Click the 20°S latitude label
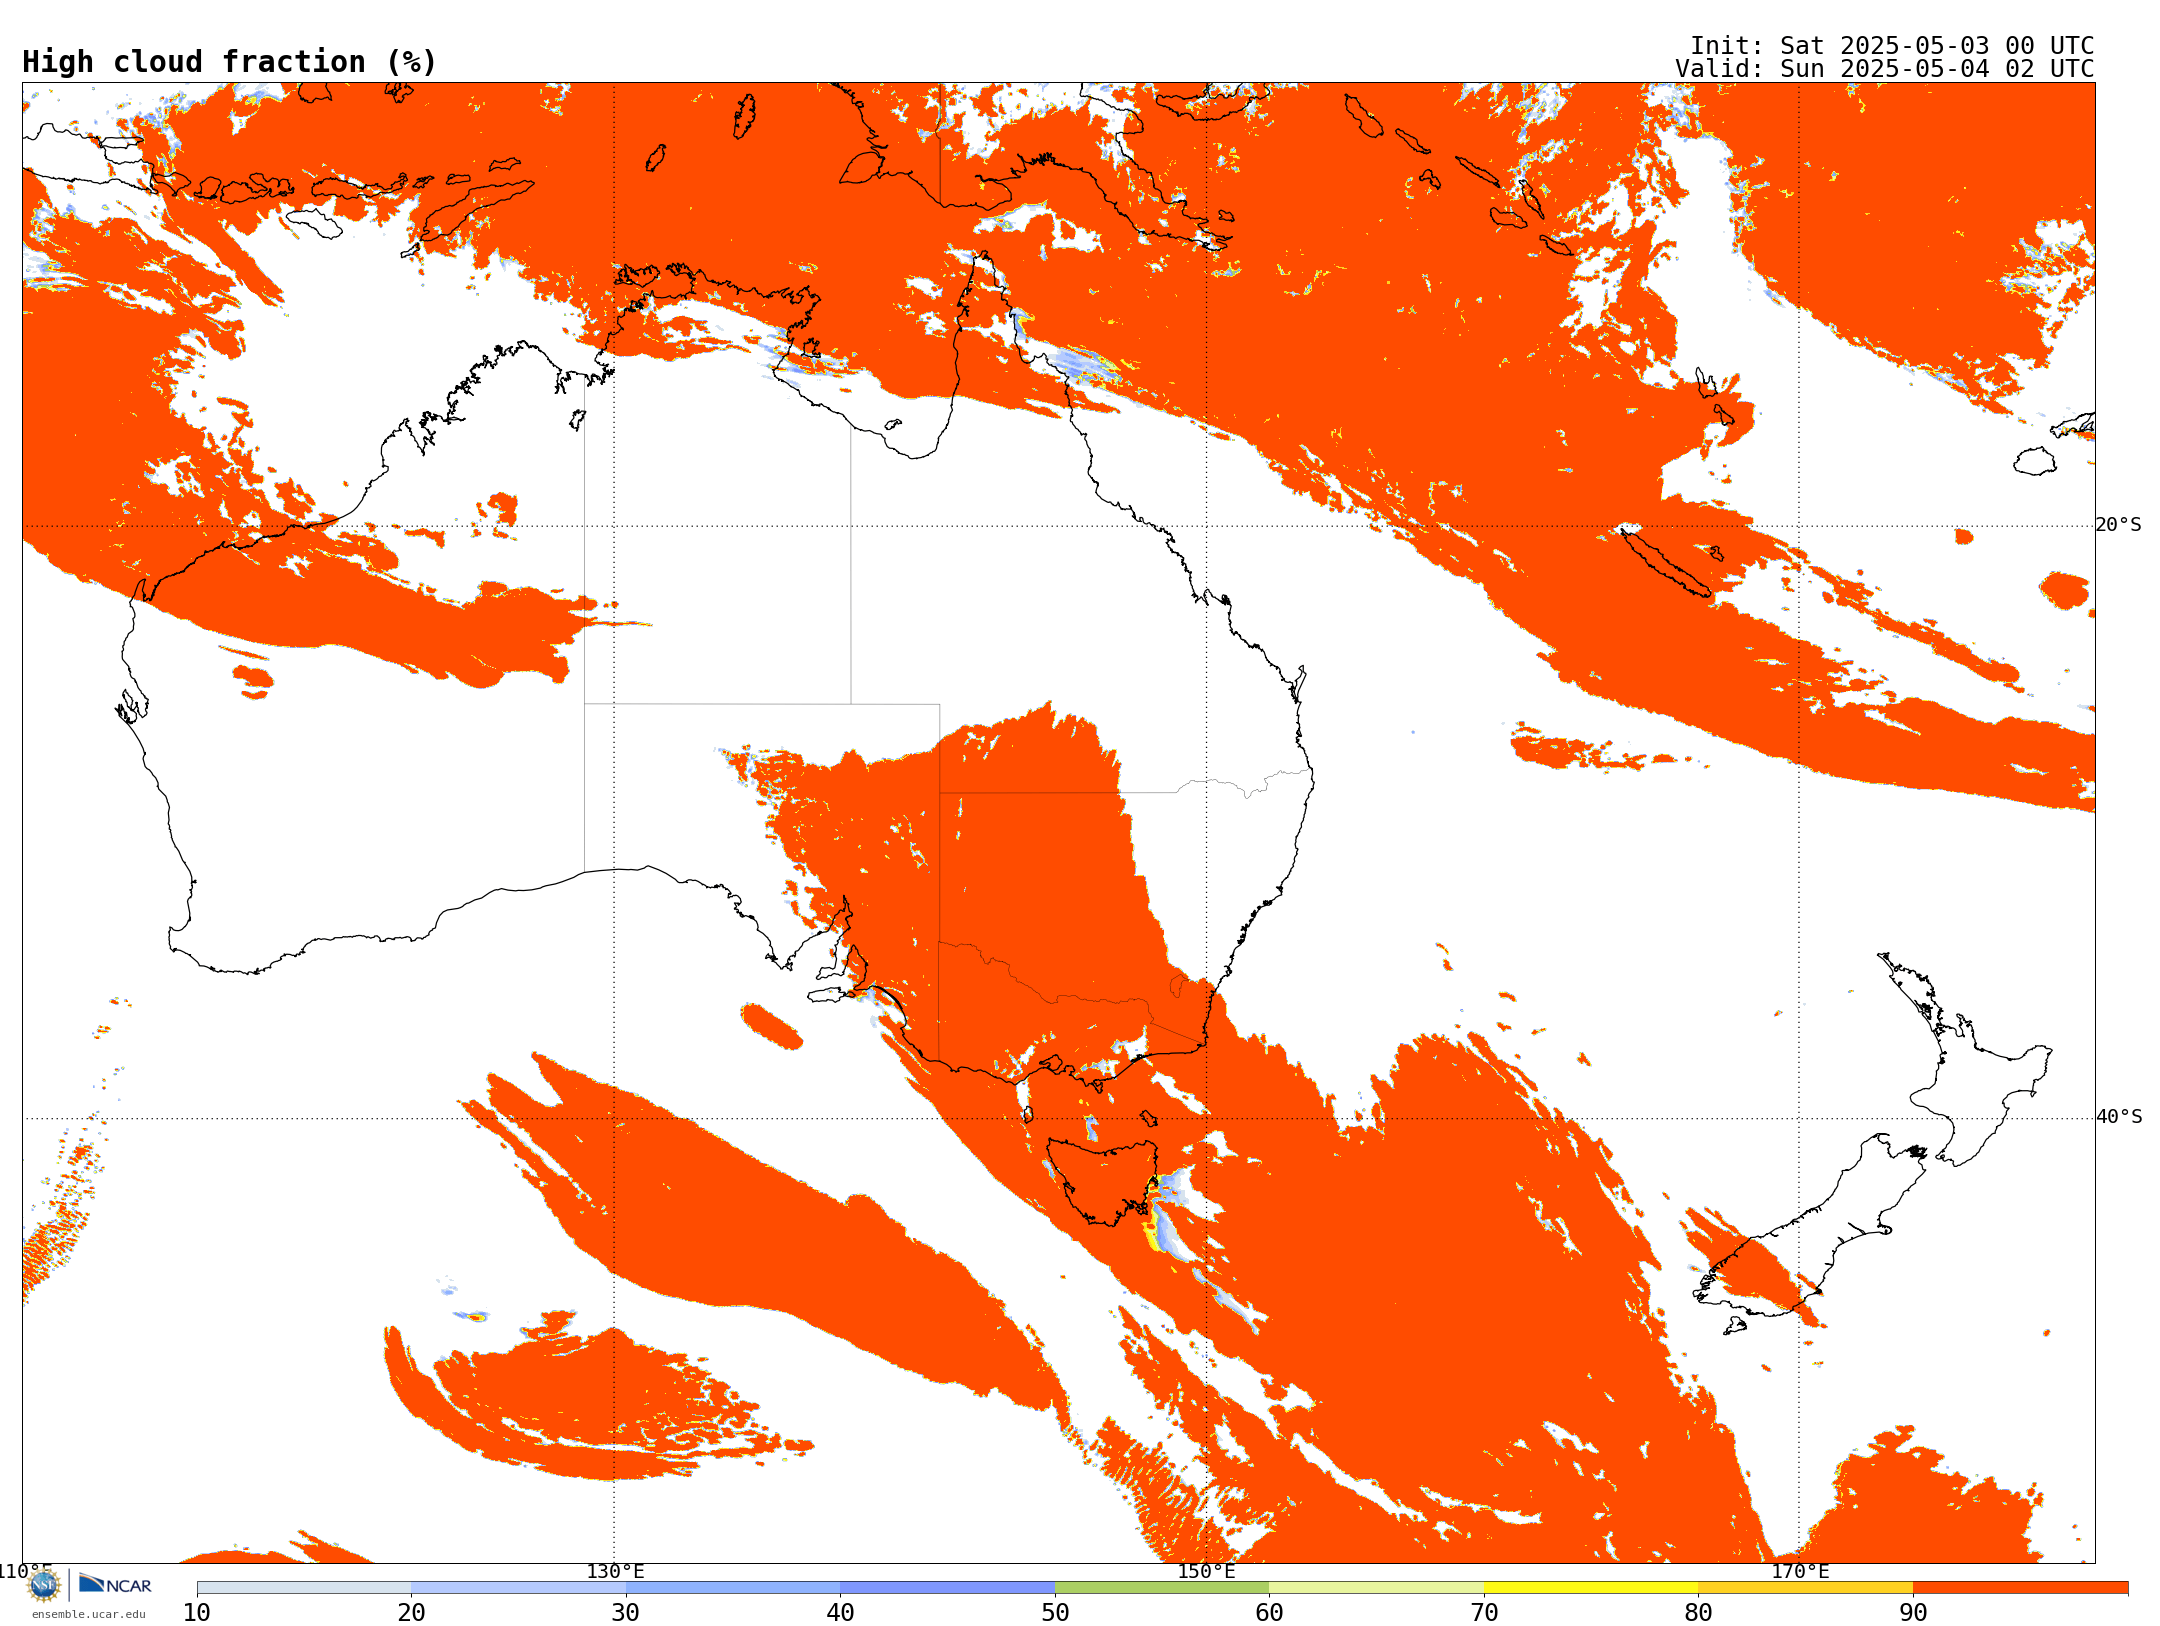 [x=2118, y=525]
